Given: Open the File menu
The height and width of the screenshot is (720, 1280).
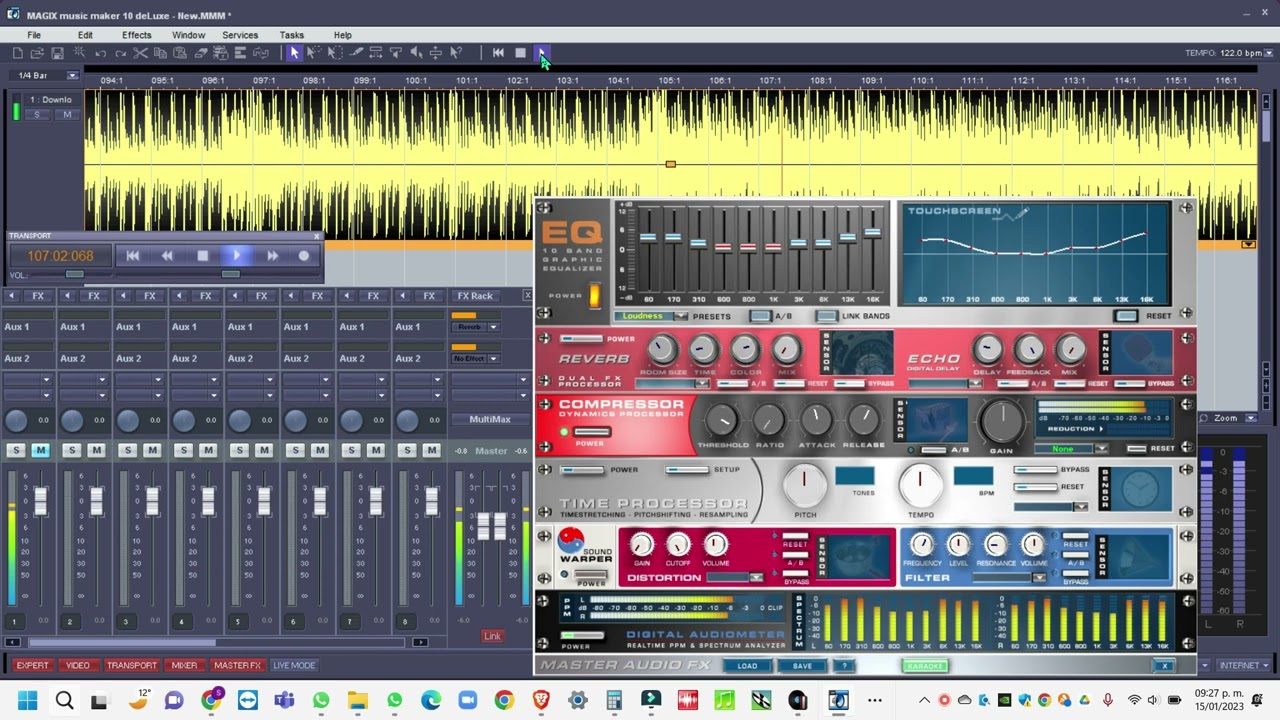Looking at the screenshot, I should [x=34, y=35].
